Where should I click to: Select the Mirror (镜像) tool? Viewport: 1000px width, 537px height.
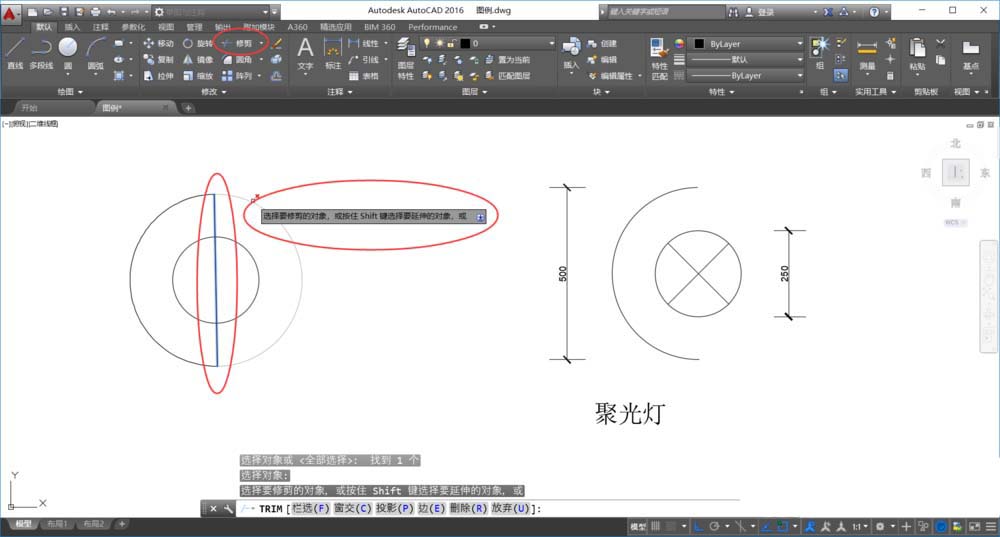tap(196, 60)
